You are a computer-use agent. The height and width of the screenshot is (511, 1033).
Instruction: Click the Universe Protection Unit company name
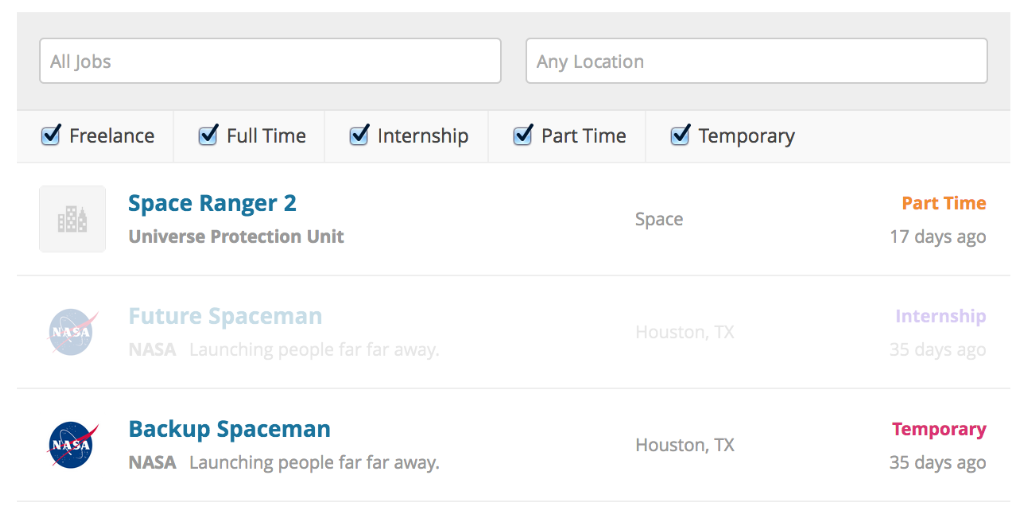click(x=236, y=237)
